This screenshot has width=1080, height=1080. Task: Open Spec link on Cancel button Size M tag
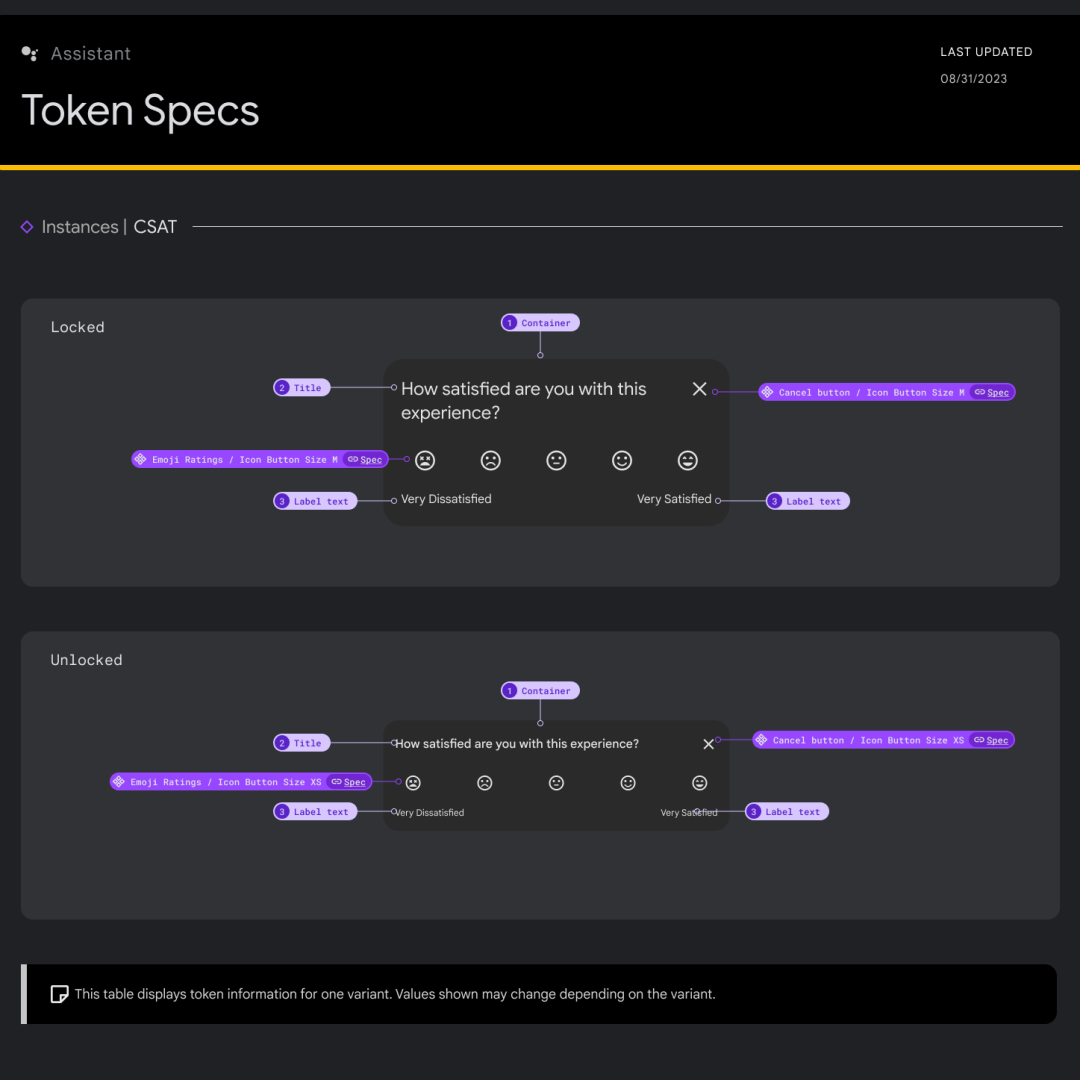tap(992, 393)
